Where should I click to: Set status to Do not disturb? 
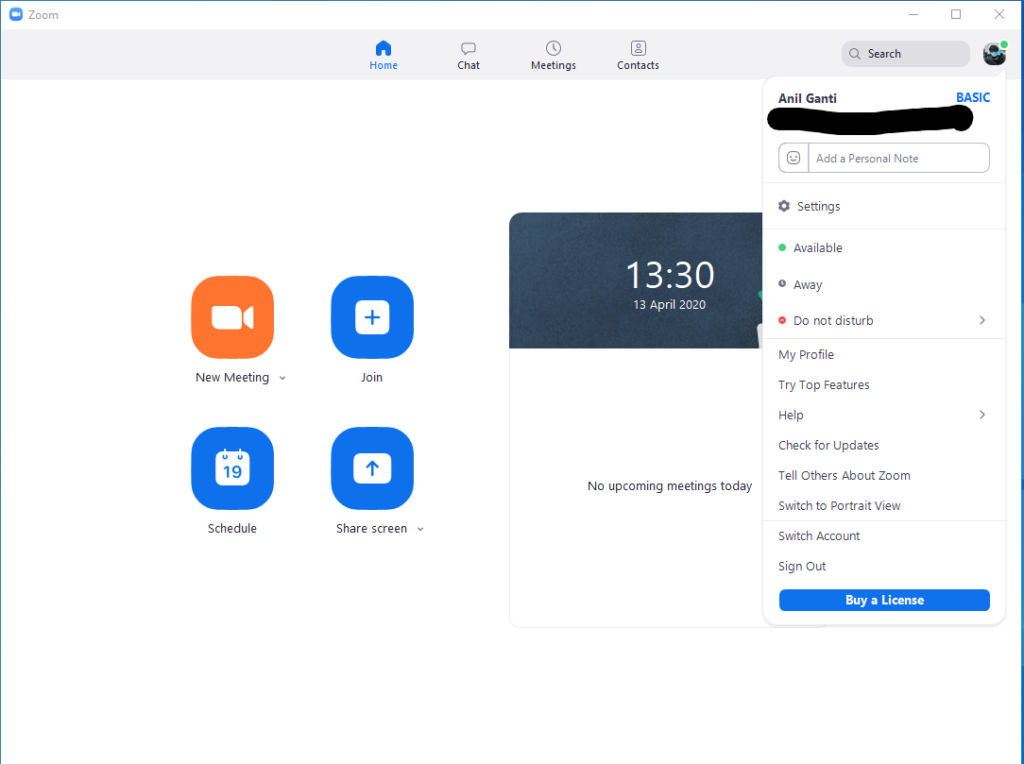[x=884, y=321]
